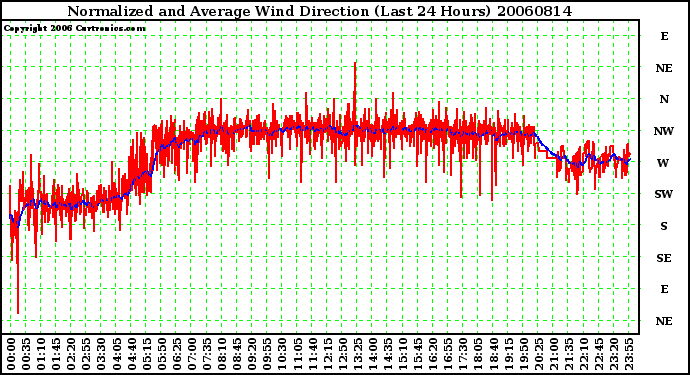Click the 16:55 time axis label

448,354
